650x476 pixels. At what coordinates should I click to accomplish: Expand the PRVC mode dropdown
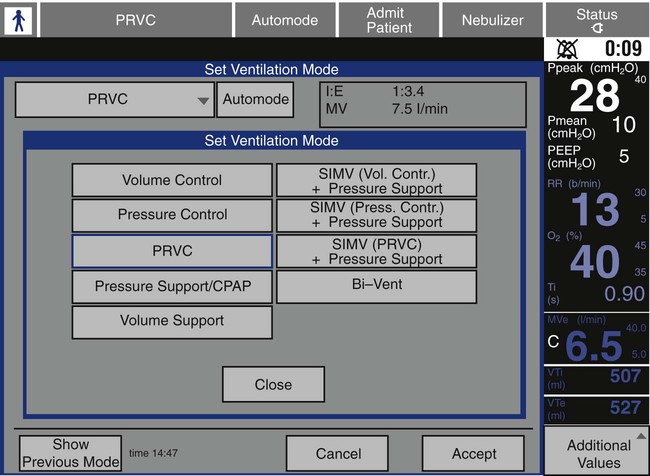[115, 100]
